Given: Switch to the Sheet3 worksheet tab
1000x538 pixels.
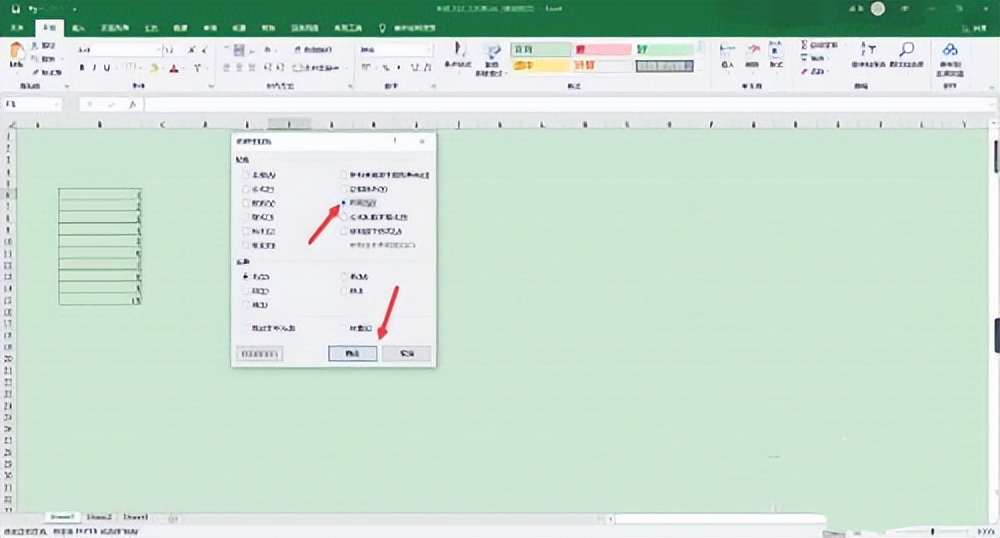Looking at the screenshot, I should click(135, 518).
